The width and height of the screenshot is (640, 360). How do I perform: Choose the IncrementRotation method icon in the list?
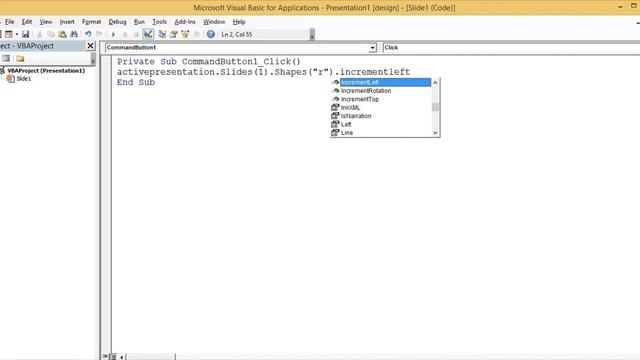pyautogui.click(x=335, y=91)
